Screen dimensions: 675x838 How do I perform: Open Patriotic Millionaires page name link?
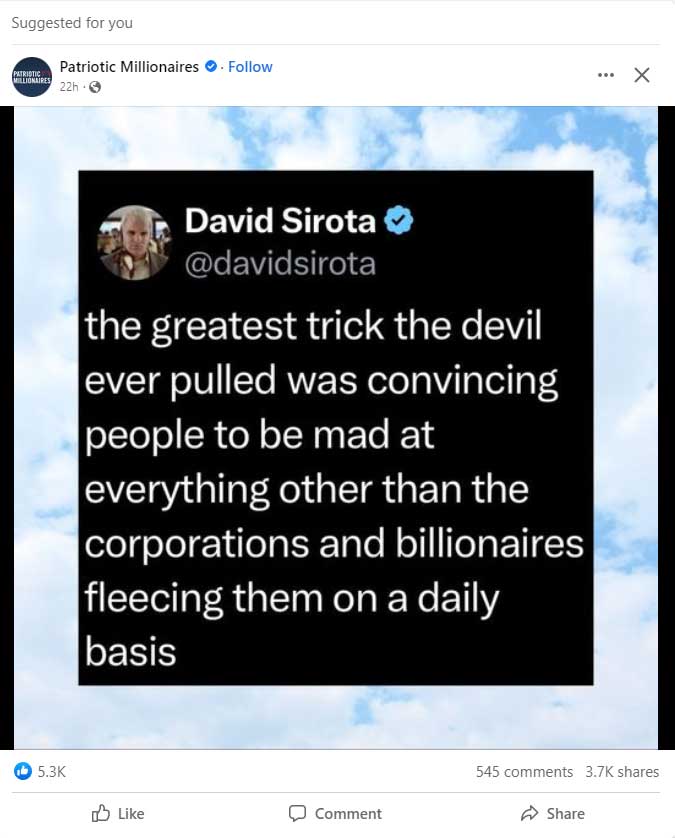pyautogui.click(x=129, y=67)
